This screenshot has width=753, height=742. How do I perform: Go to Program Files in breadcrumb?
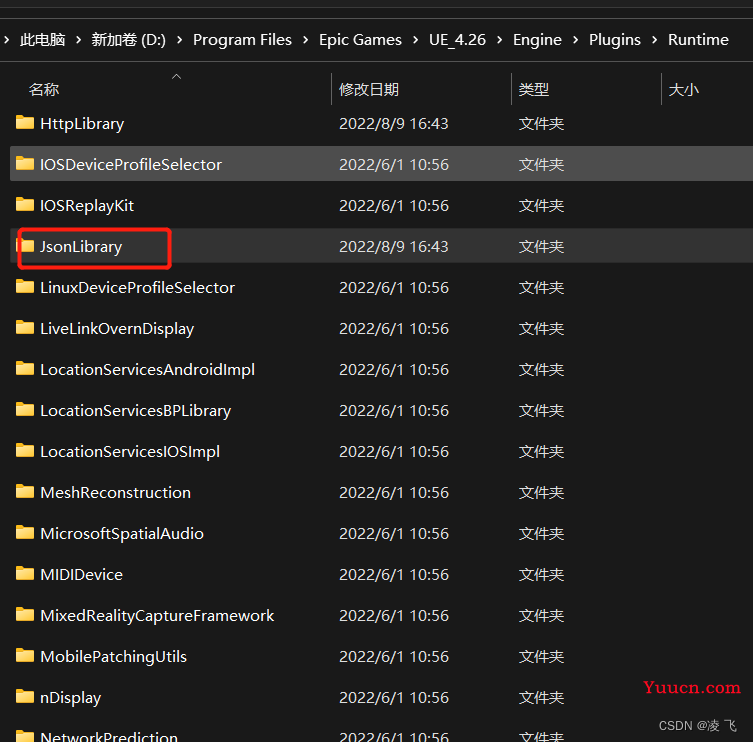click(x=242, y=39)
